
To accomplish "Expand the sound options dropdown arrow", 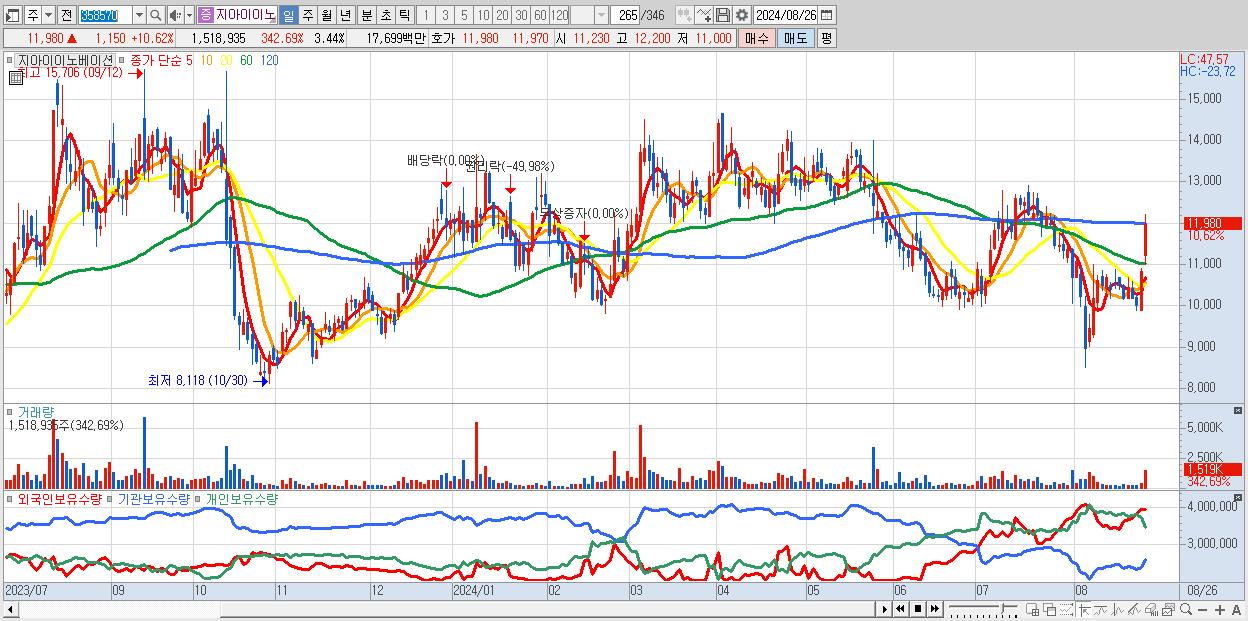I will [x=189, y=15].
